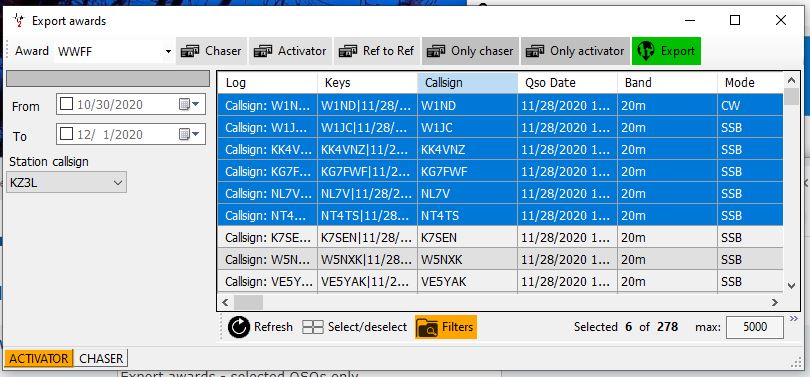
Task: Select the W5NXK callsign cell
Action: [468, 259]
